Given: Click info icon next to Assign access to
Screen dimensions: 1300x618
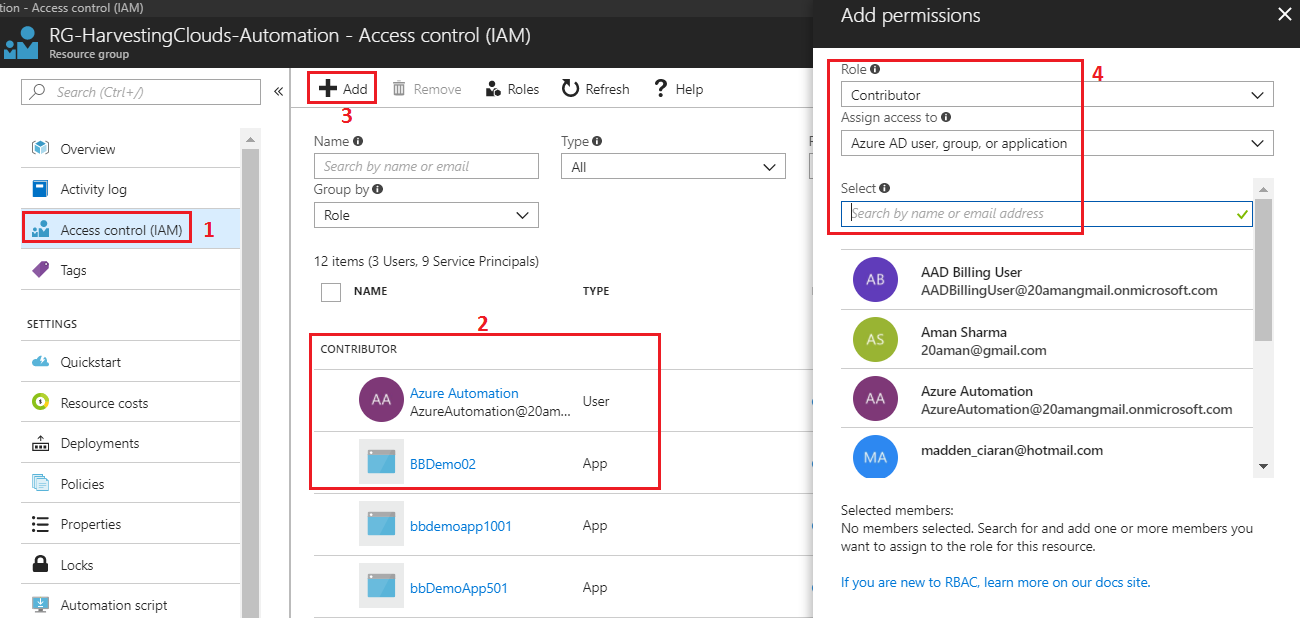Looking at the screenshot, I should tap(946, 117).
